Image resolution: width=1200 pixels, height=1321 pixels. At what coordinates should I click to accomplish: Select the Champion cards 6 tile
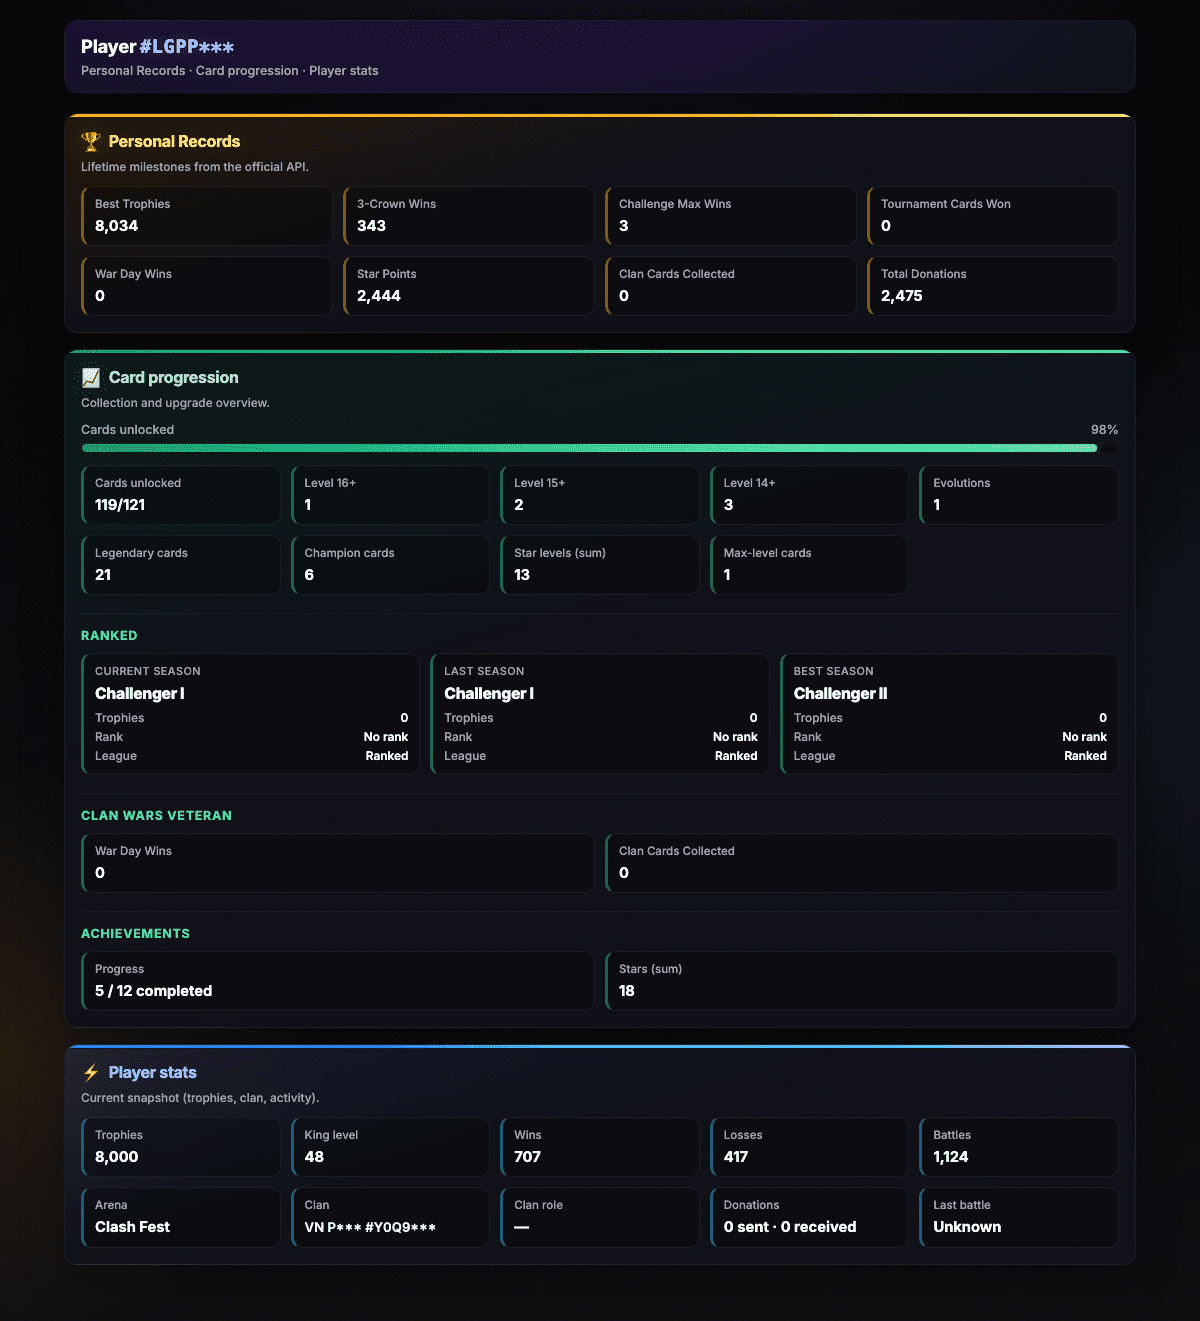(390, 565)
